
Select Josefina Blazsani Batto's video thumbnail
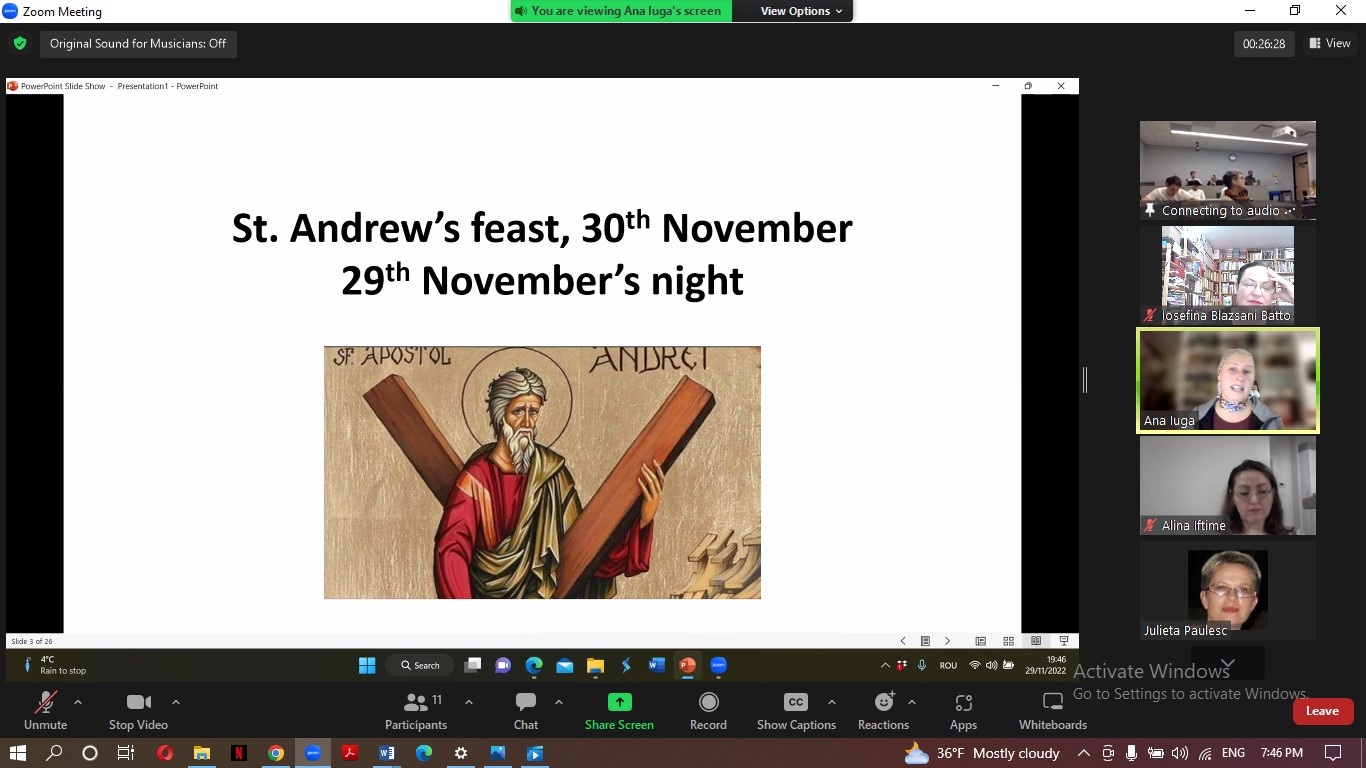click(1228, 275)
